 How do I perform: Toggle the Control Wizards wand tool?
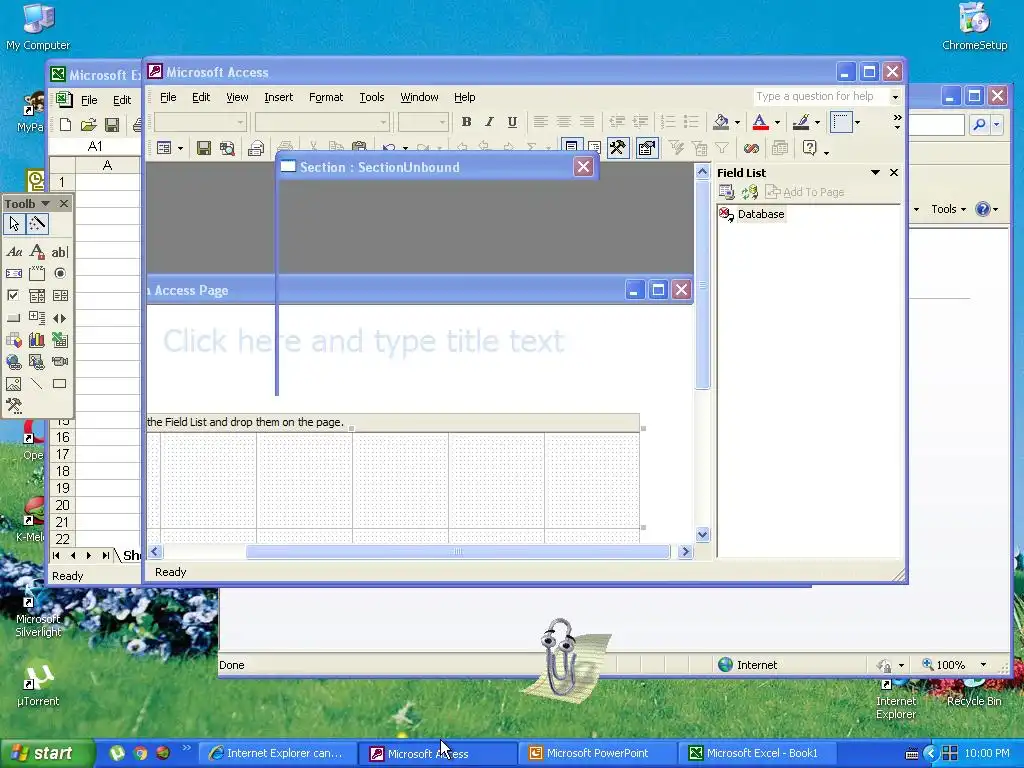pos(37,224)
